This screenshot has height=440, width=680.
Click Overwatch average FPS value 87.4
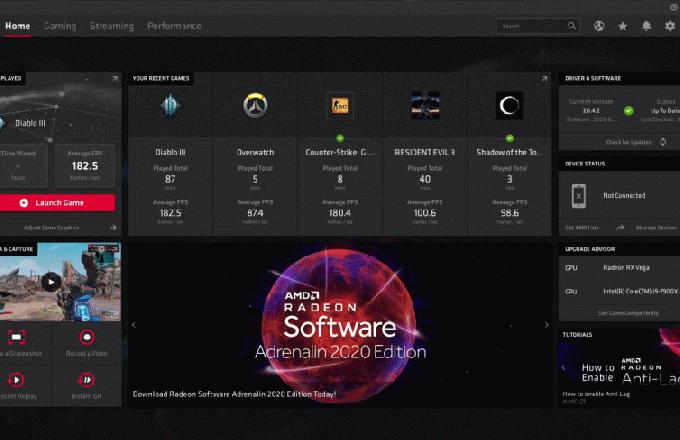pos(255,213)
